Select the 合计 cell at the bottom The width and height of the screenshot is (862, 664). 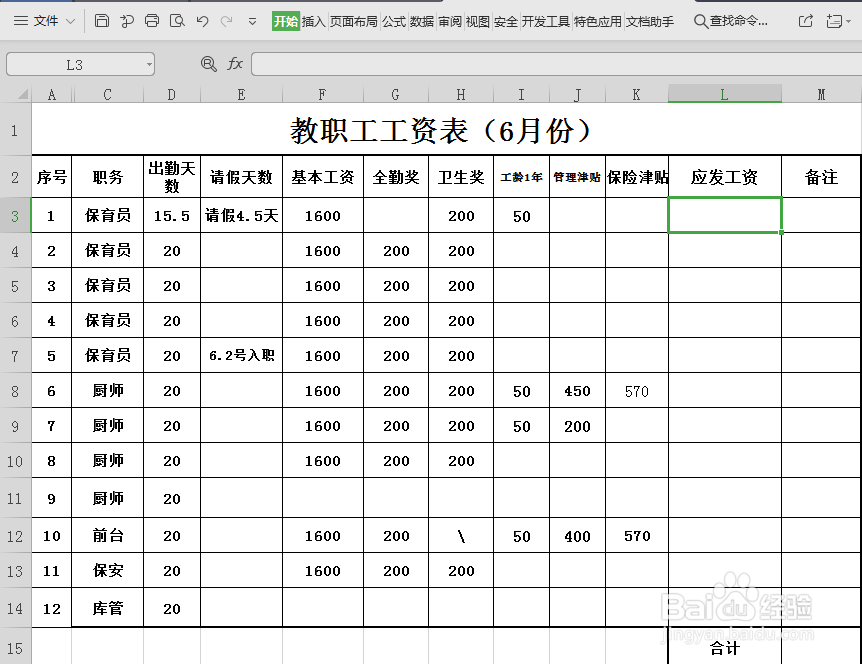point(724,649)
